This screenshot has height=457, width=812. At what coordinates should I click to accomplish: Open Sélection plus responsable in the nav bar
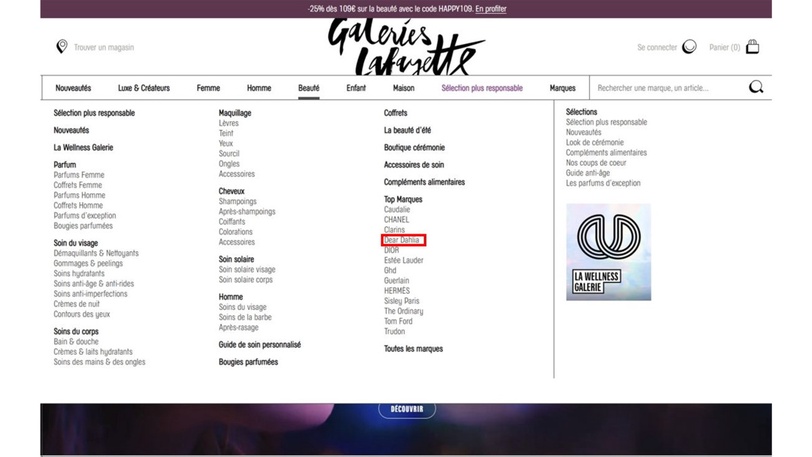click(482, 88)
